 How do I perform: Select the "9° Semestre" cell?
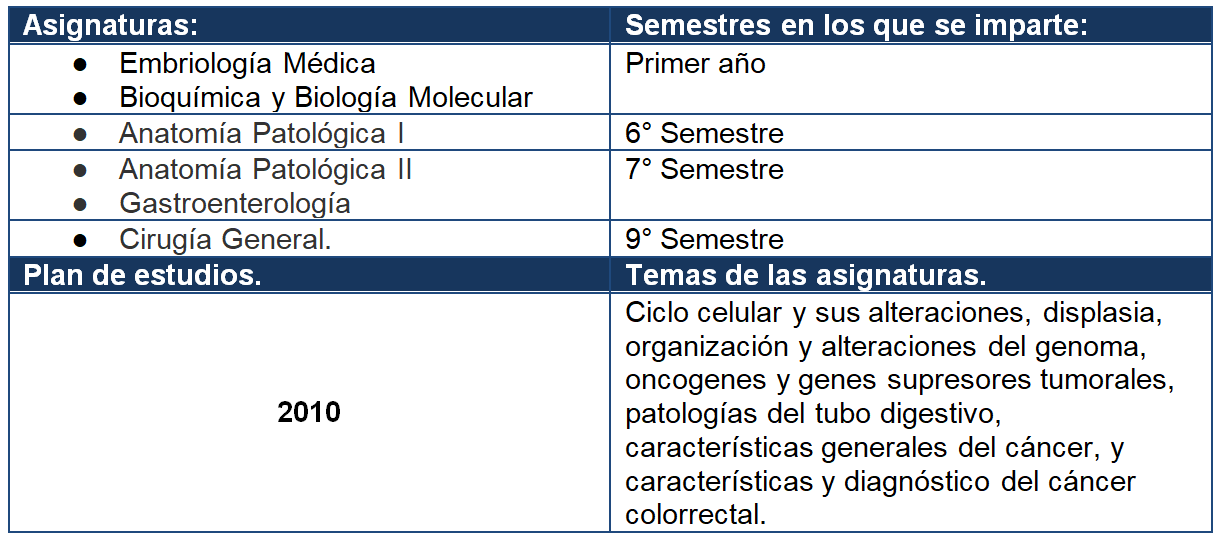click(x=704, y=240)
